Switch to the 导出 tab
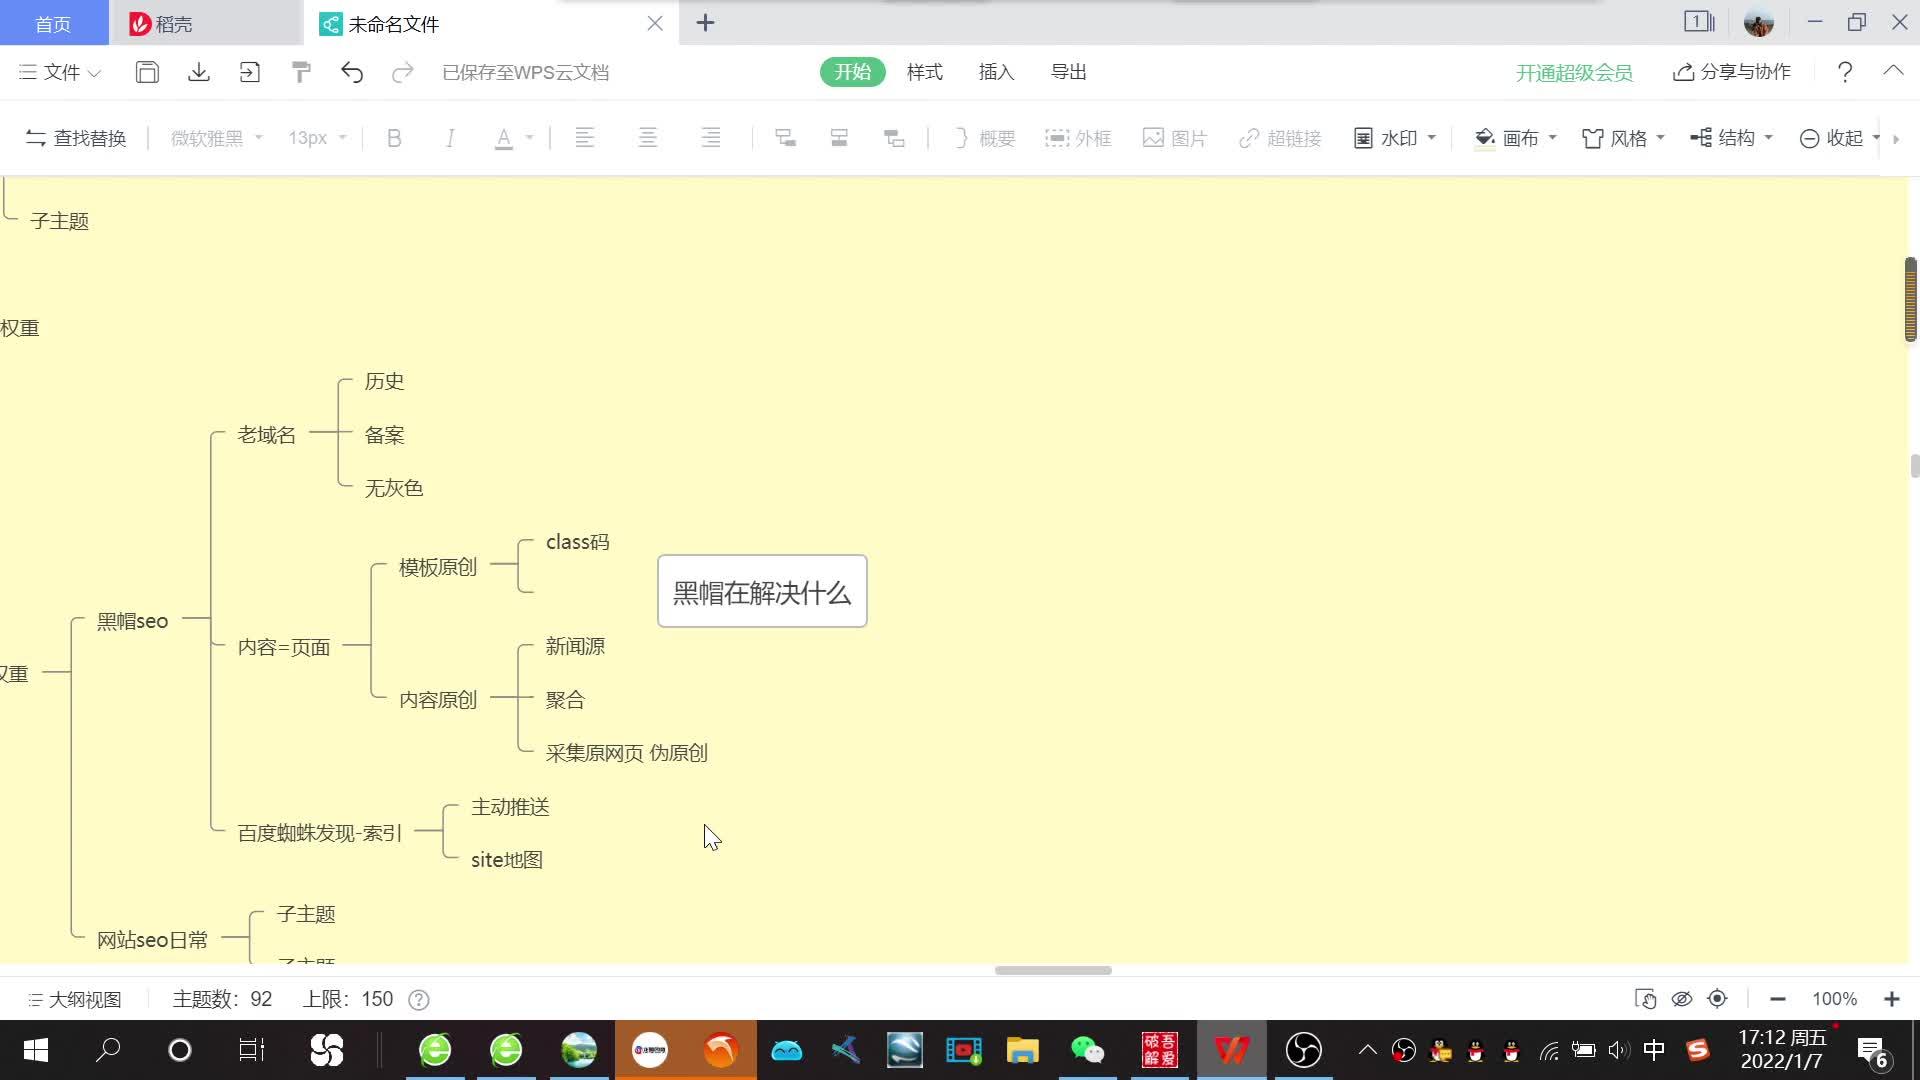This screenshot has width=1920, height=1080. [x=1069, y=72]
